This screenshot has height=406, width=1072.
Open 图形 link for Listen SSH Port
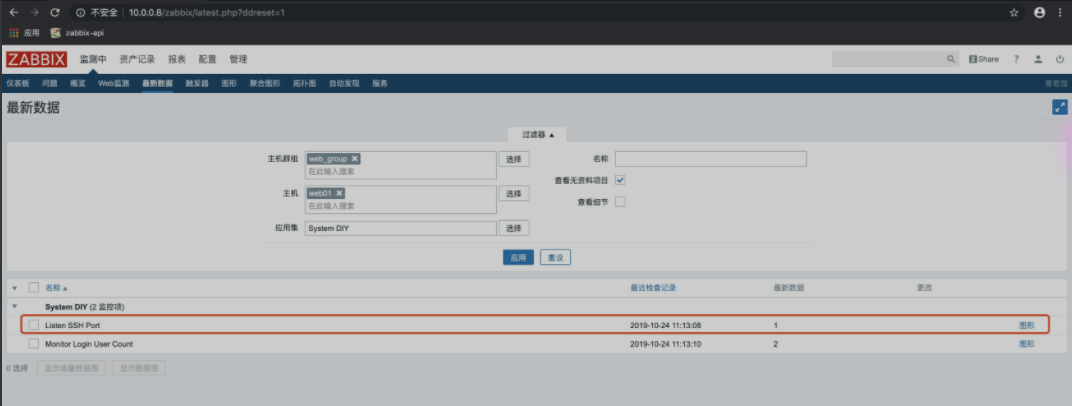tap(1026, 325)
